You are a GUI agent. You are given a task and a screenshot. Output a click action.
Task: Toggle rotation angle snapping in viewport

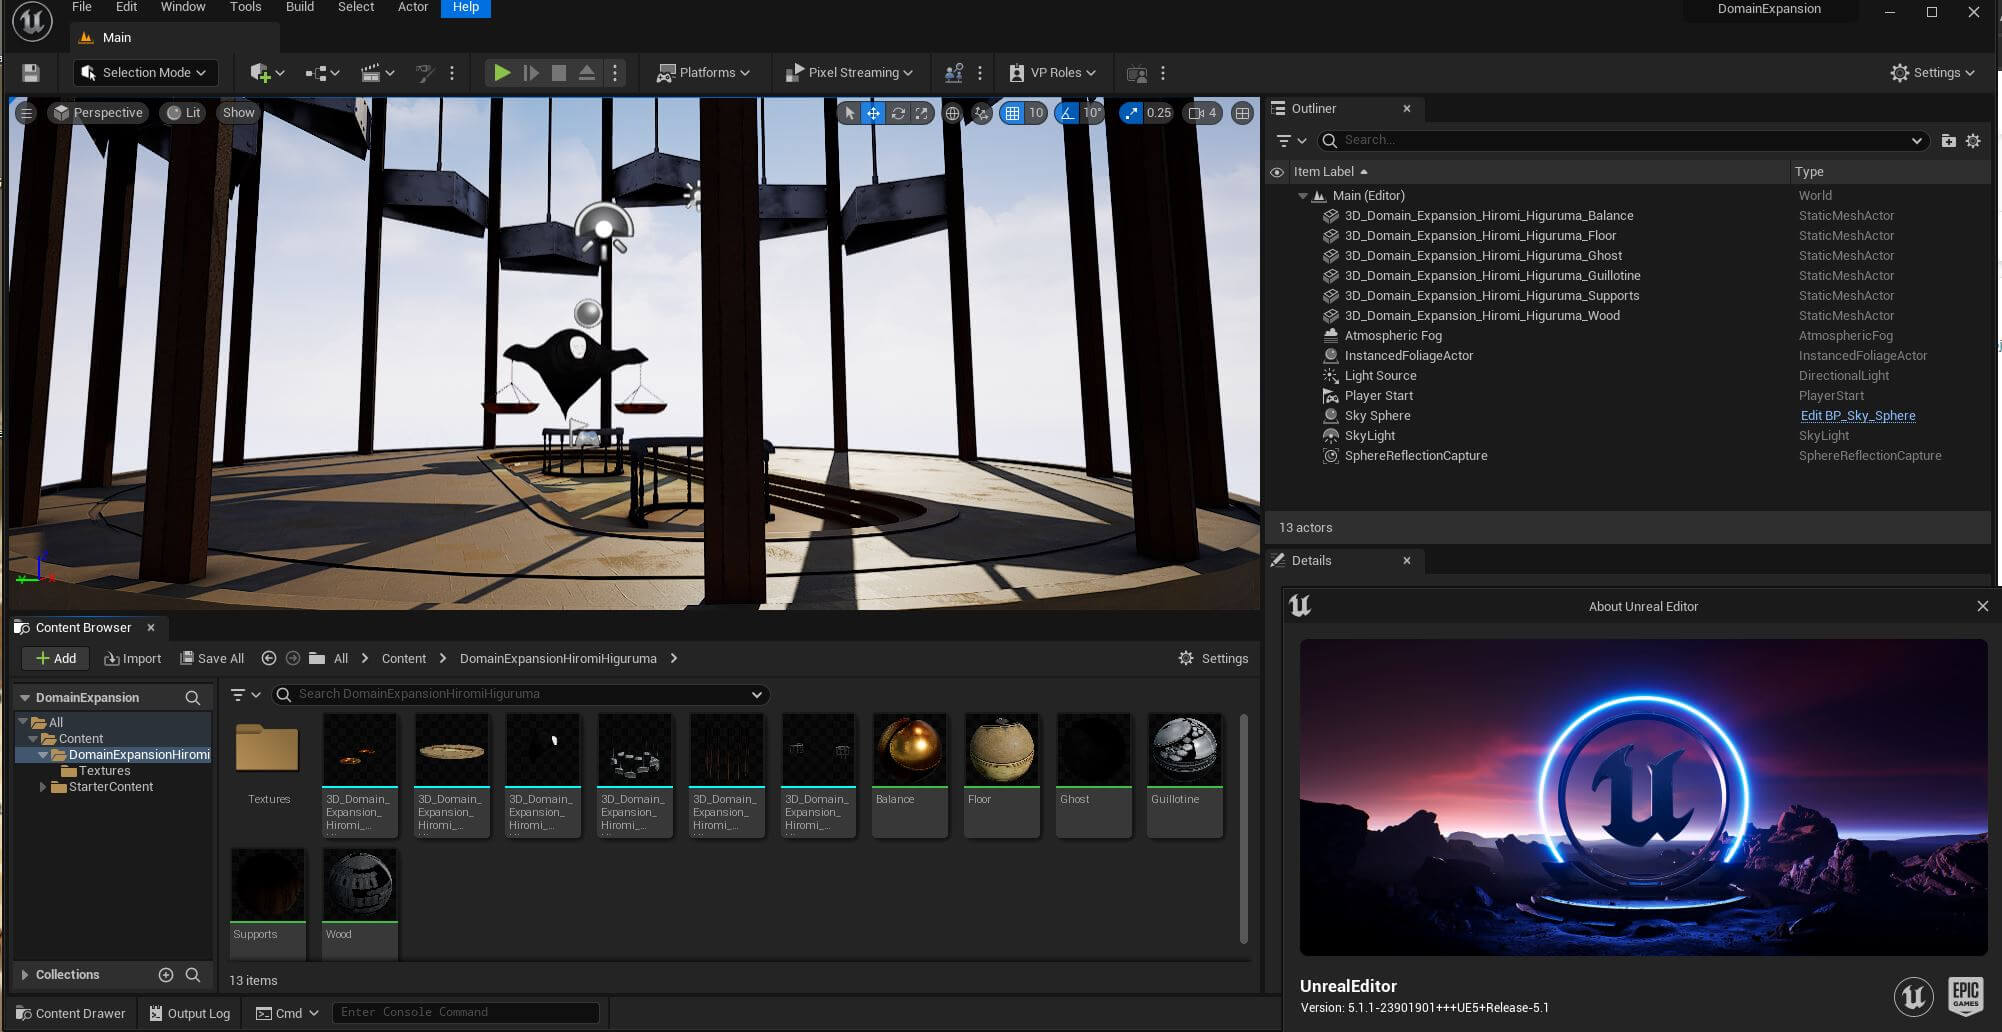pyautogui.click(x=1068, y=113)
